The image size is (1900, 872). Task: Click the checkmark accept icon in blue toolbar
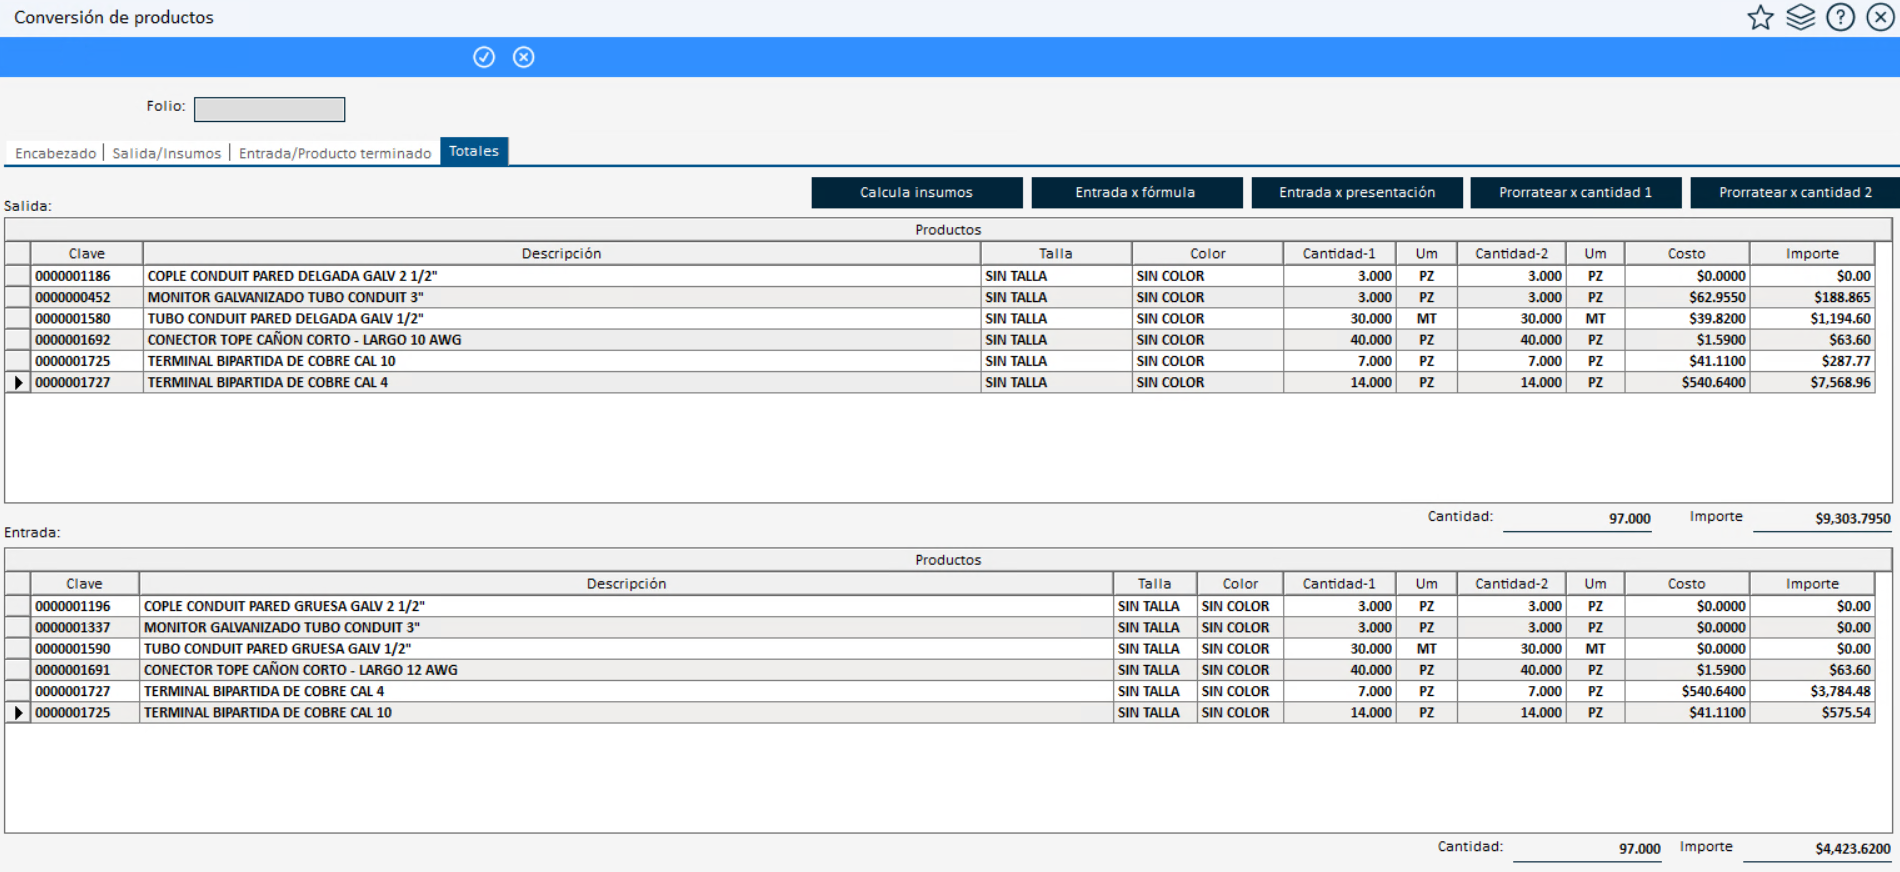(484, 57)
